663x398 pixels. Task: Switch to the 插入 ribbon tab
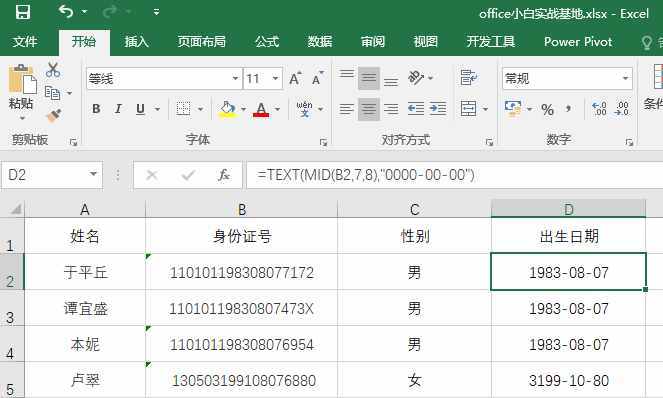[x=137, y=41]
